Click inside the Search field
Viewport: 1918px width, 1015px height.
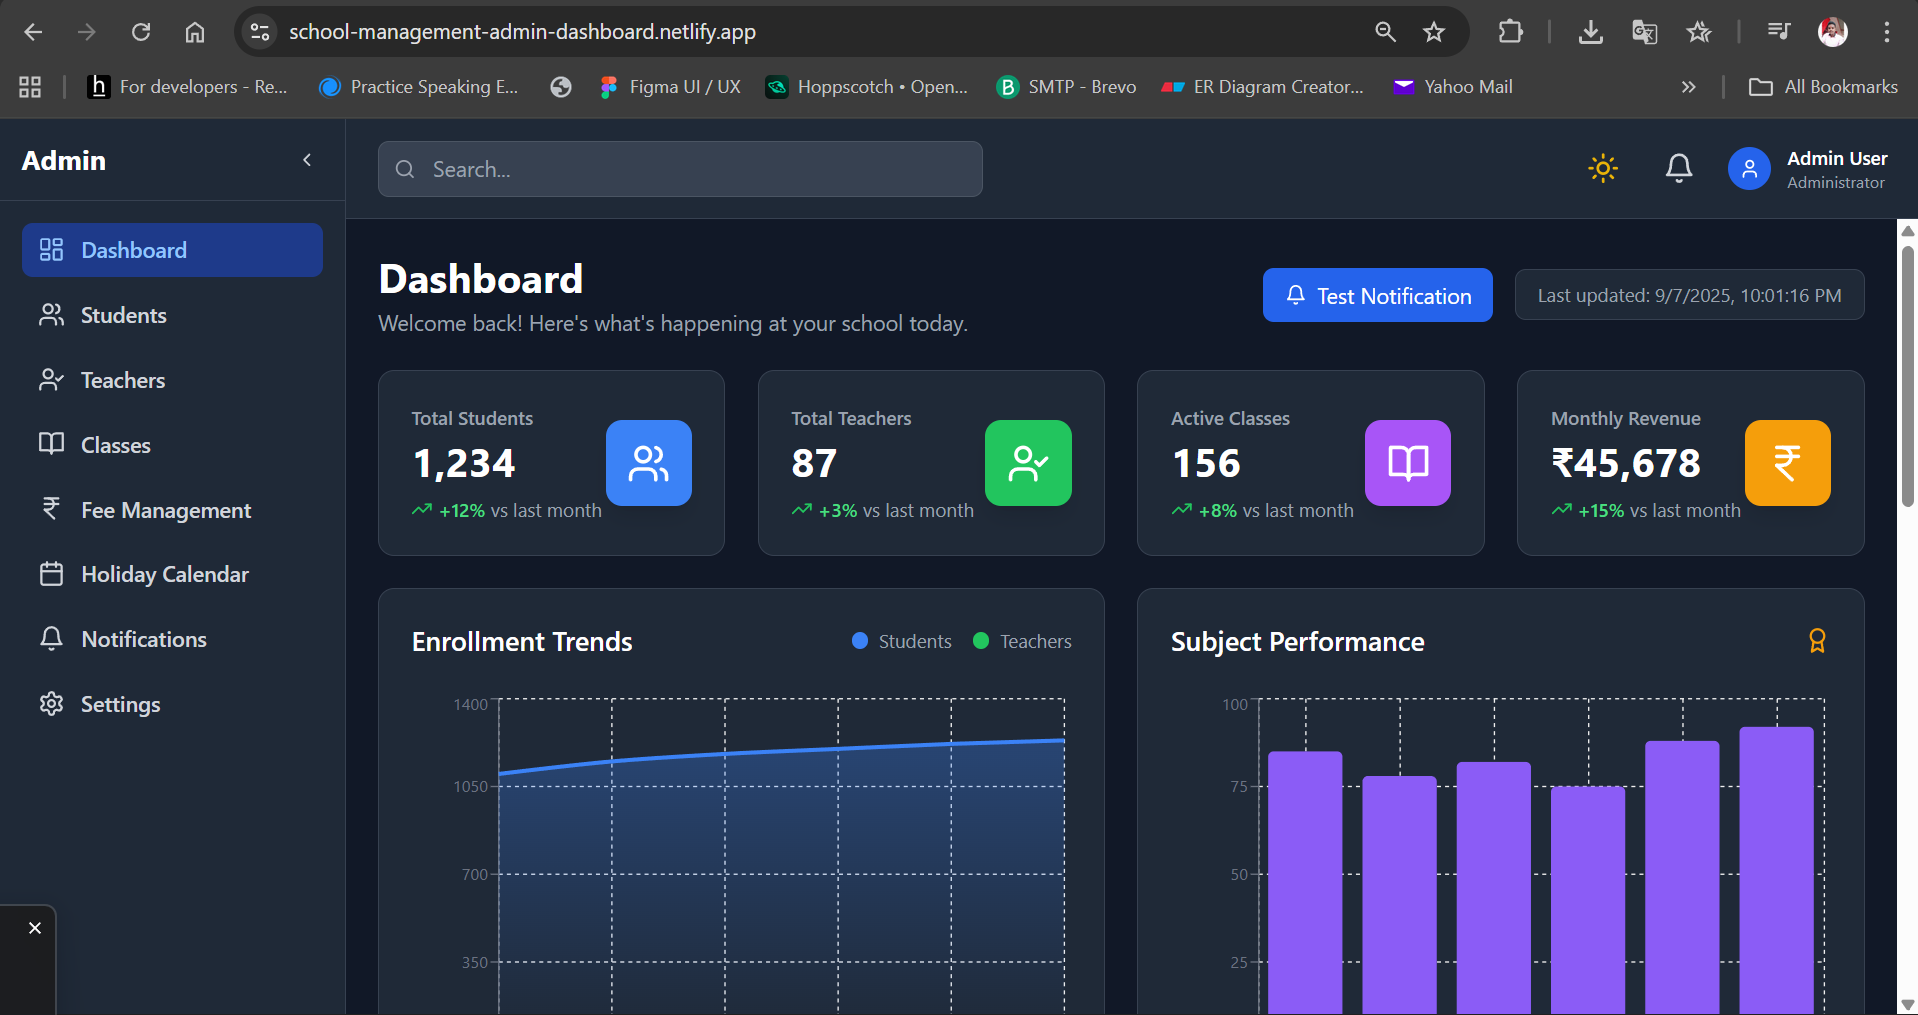(680, 169)
